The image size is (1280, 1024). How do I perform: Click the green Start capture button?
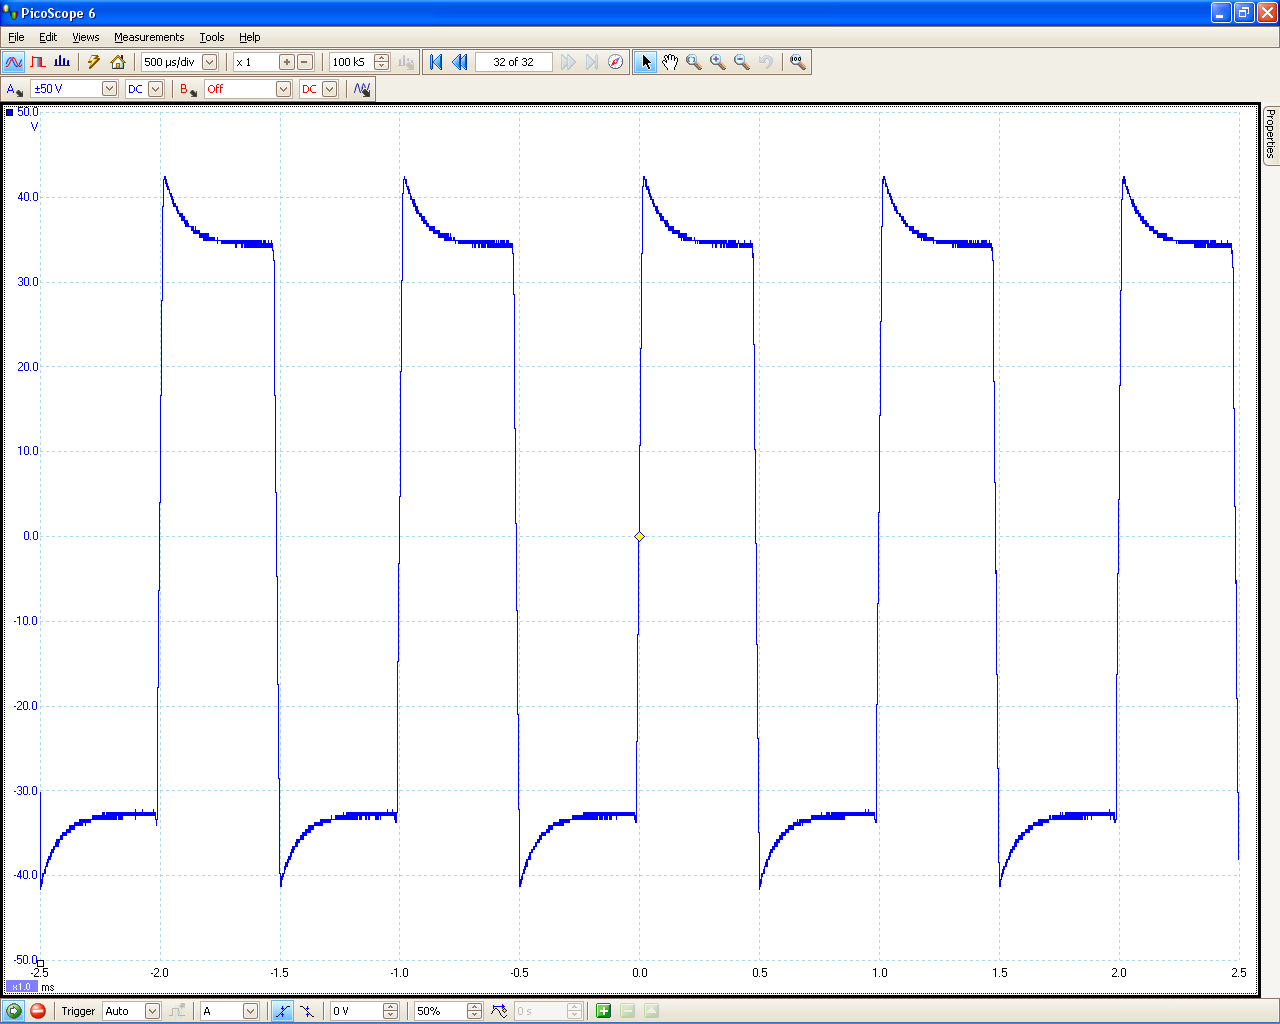coord(14,1011)
